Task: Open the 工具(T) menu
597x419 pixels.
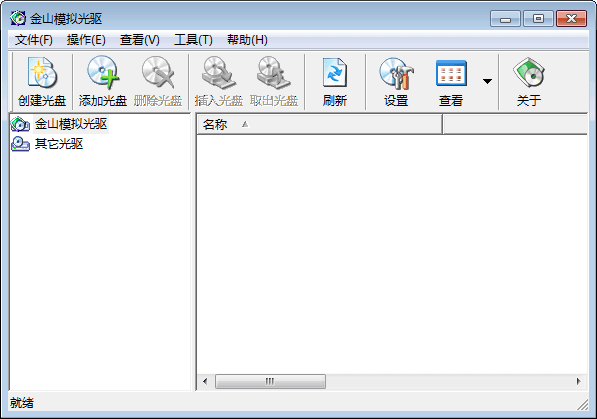Action: [193, 40]
